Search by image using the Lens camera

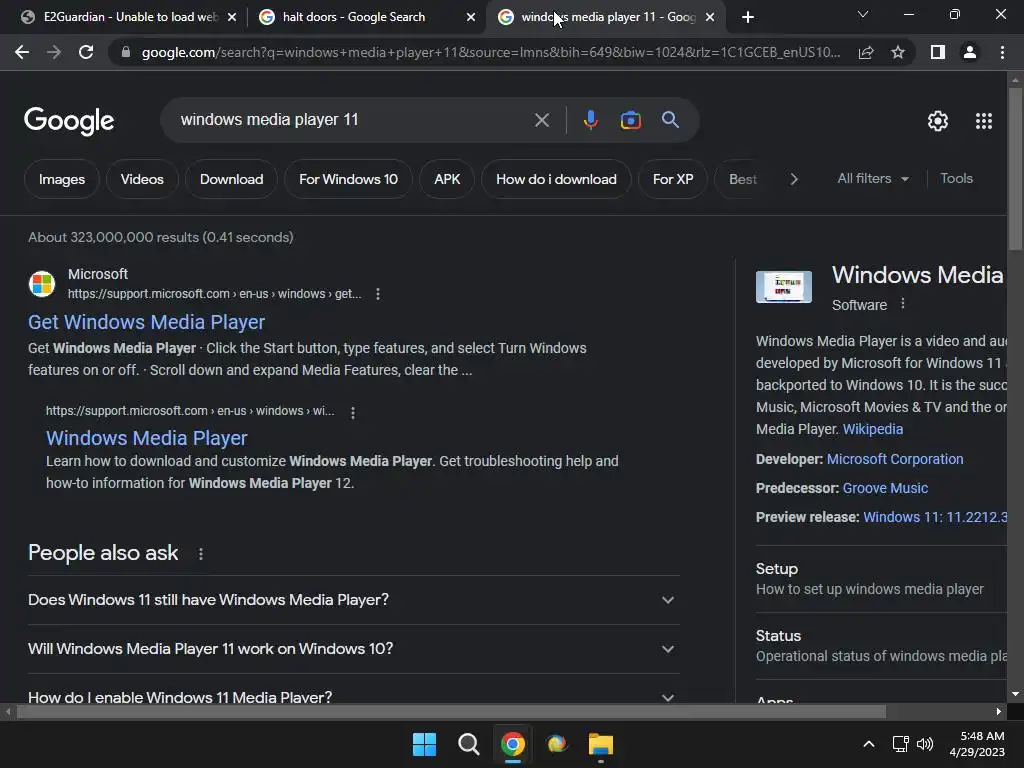pos(630,120)
